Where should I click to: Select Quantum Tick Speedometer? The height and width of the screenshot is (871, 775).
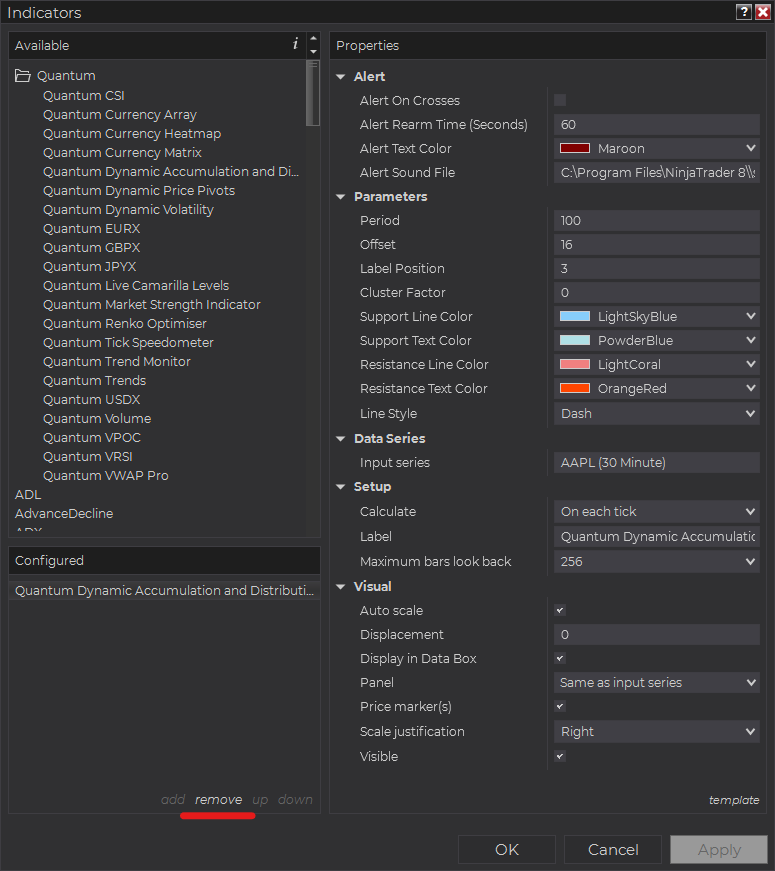click(x=128, y=342)
